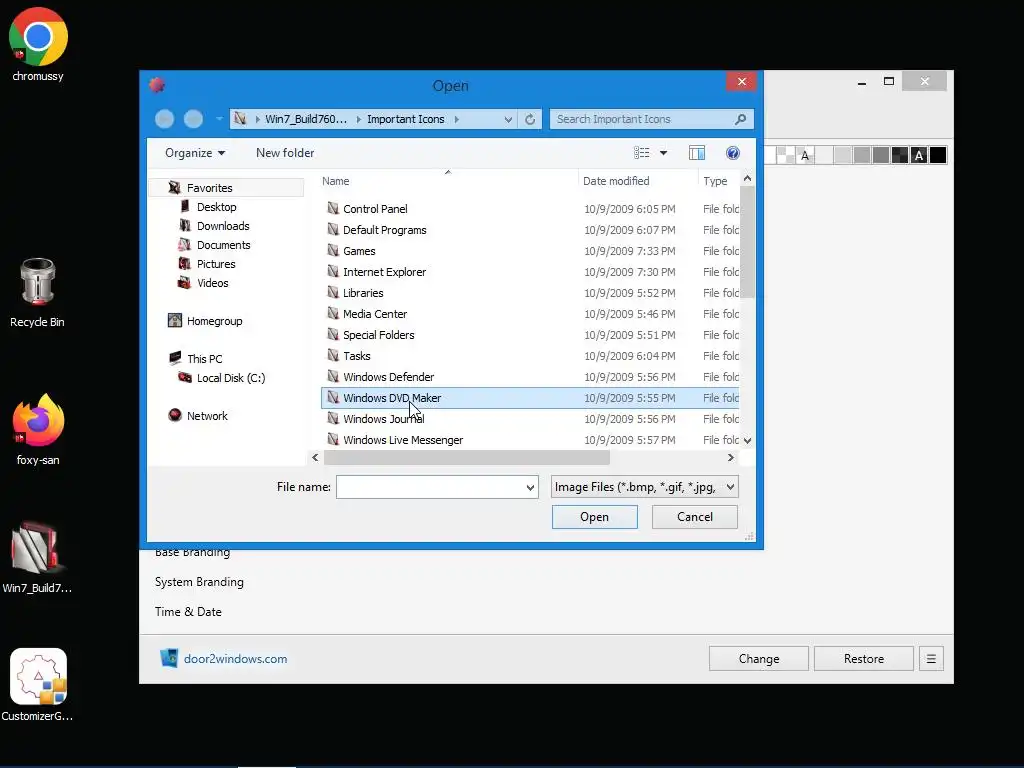Viewport: 1024px width, 768px height.
Task: Expand the File name combo box dropdown
Action: (530, 487)
